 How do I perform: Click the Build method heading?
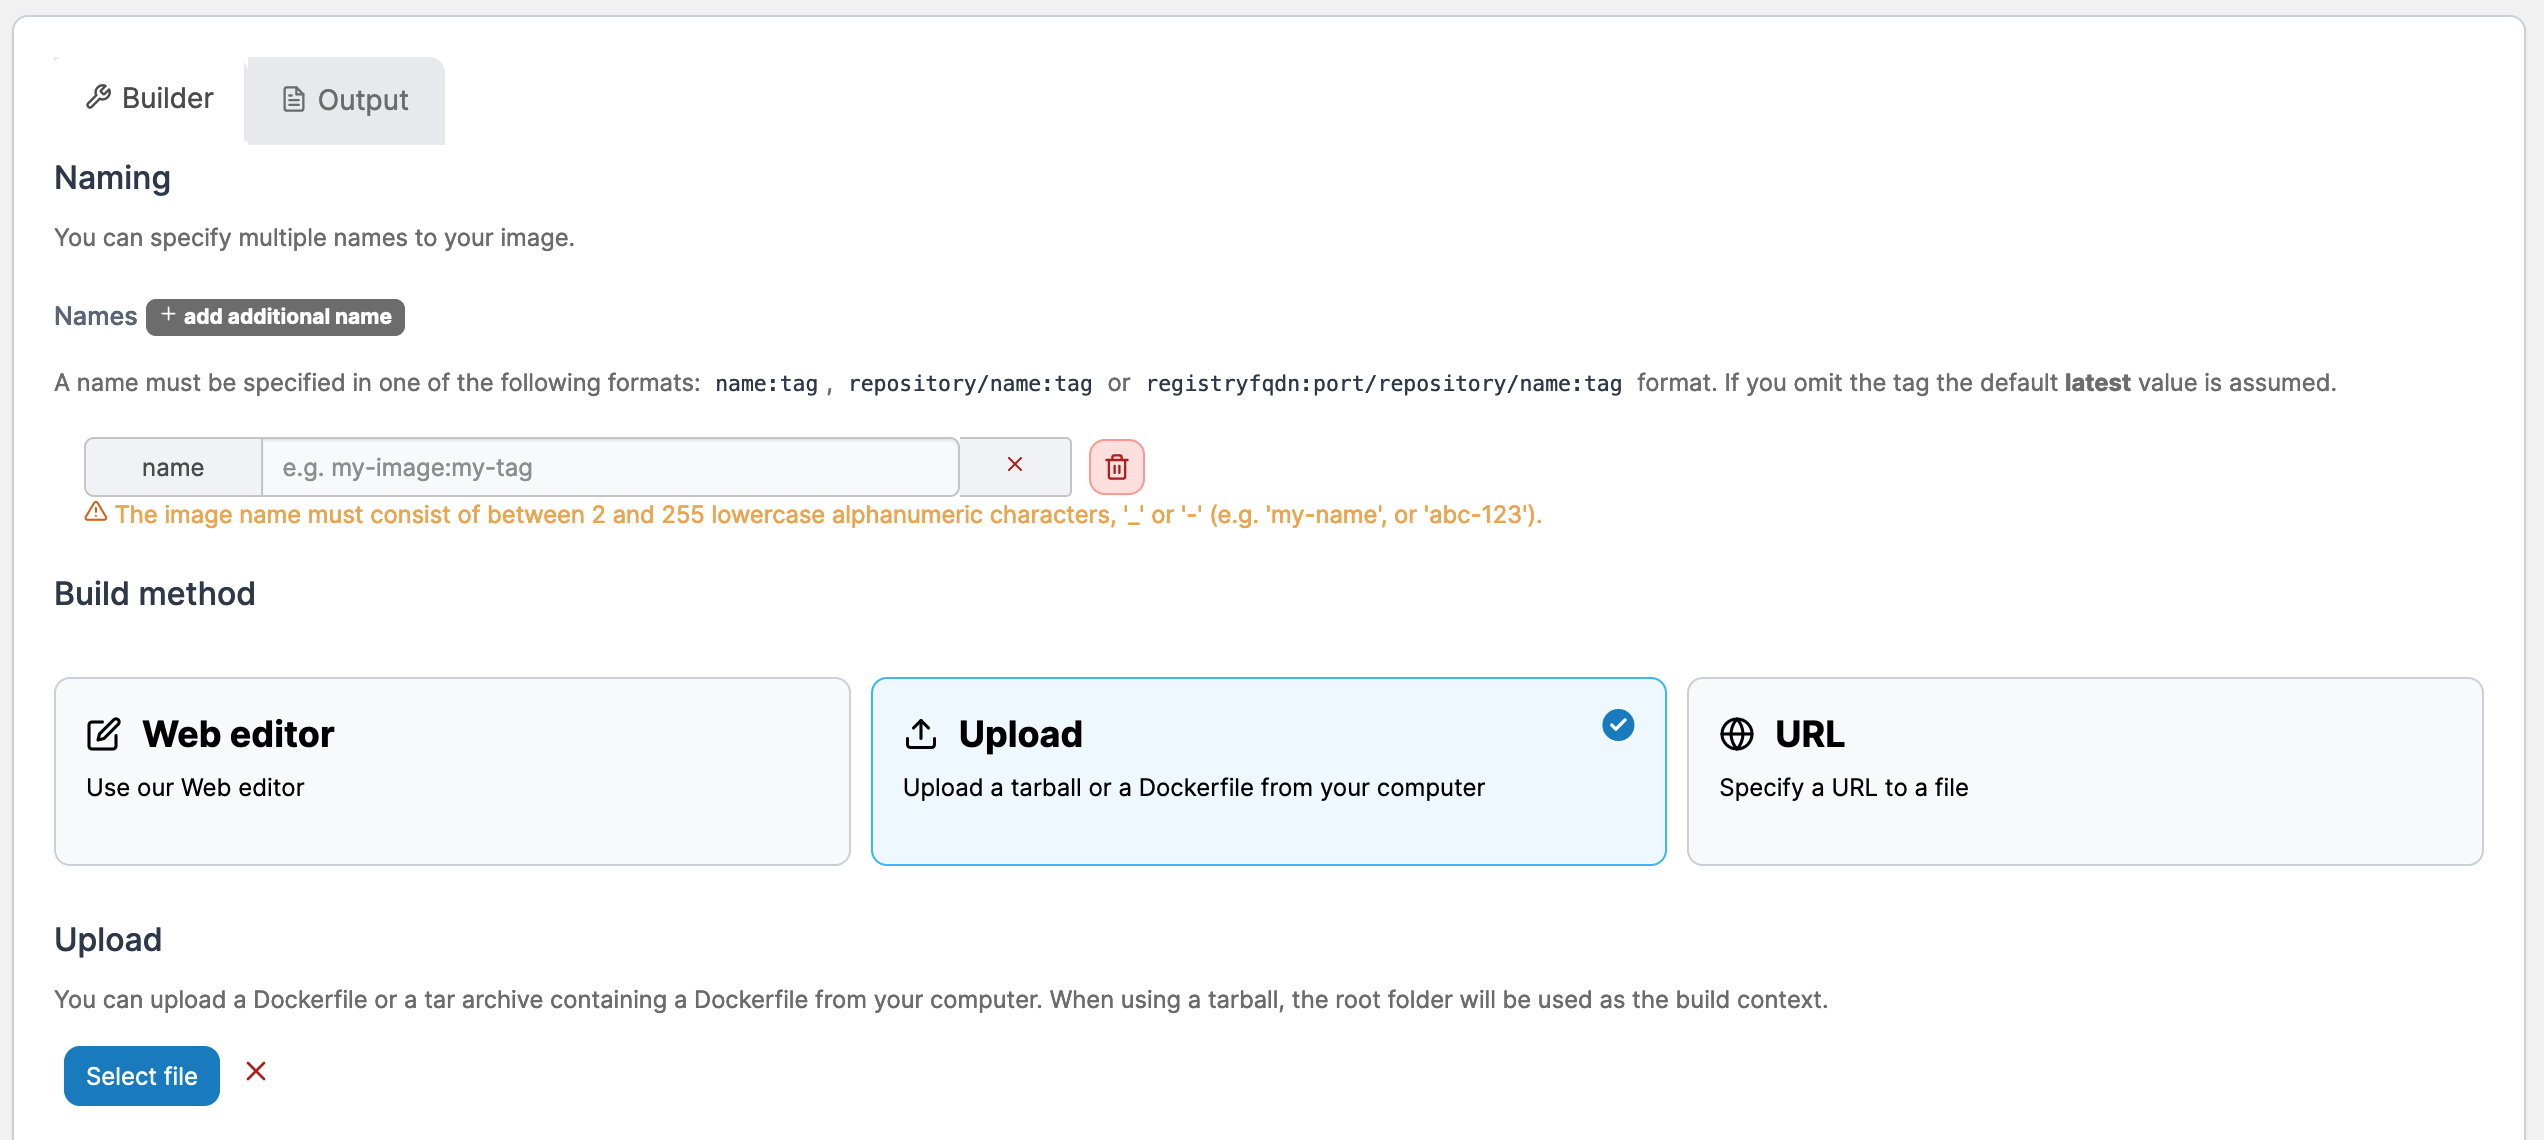(155, 594)
